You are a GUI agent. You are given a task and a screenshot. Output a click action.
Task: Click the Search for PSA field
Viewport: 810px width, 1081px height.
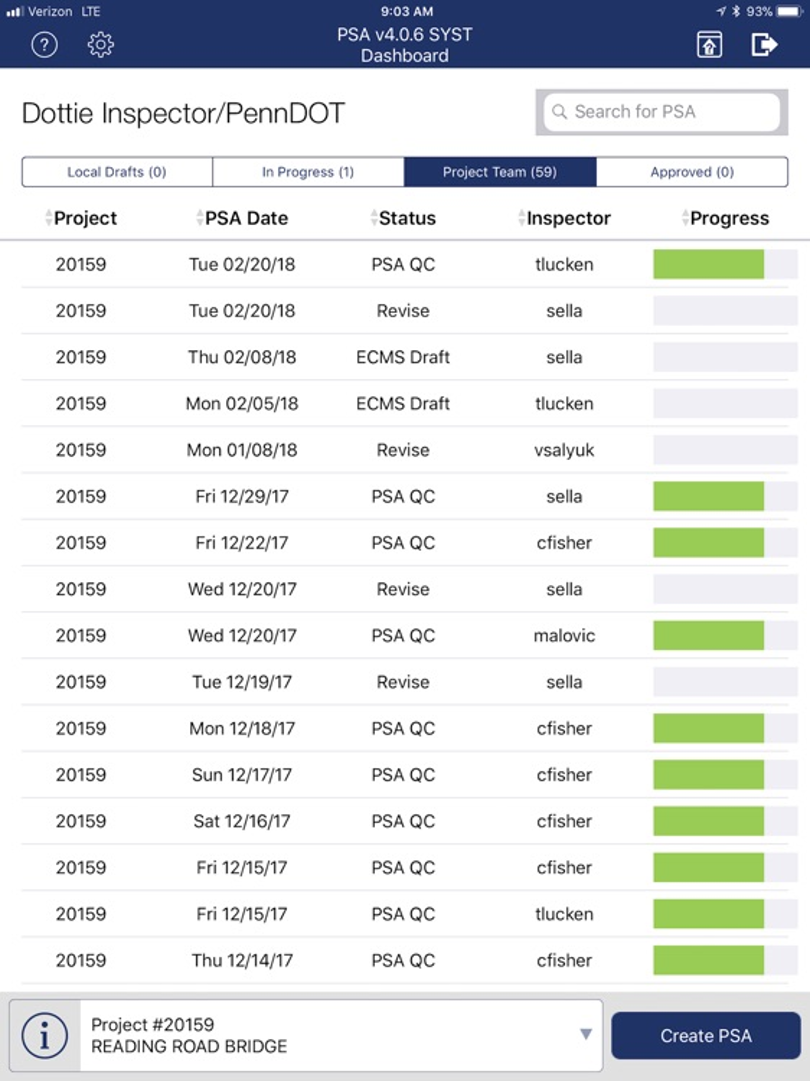[x=662, y=112]
